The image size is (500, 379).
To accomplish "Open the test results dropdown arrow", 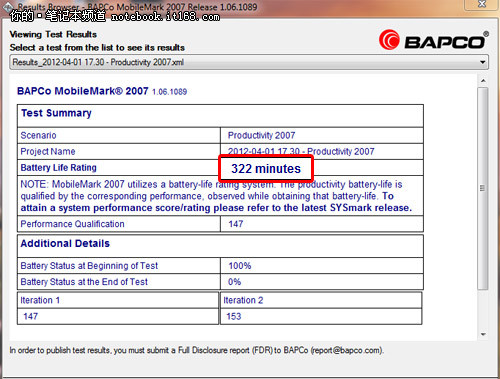I will click(482, 62).
